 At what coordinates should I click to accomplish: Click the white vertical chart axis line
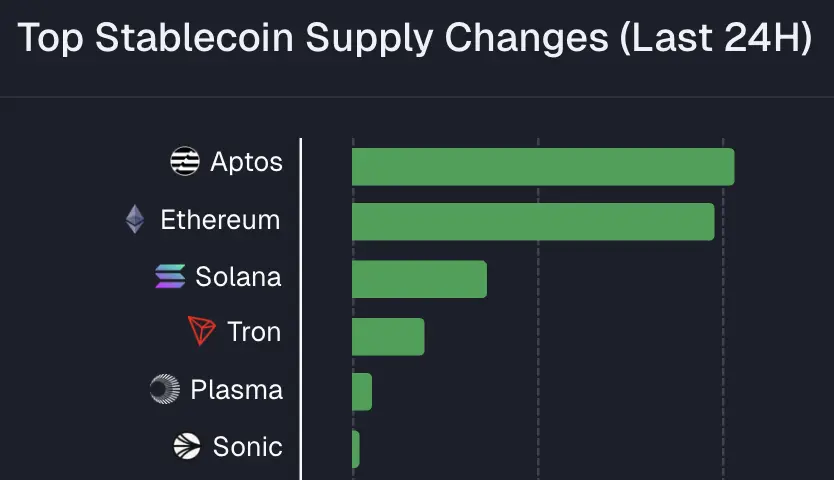click(301, 300)
